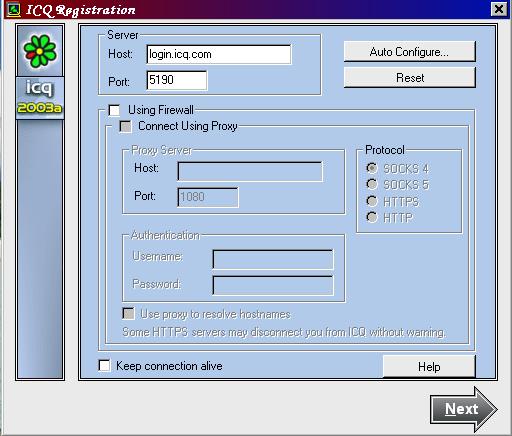Select the HTTPS protocol radio button
Image resolution: width=512 pixels, height=436 pixels.
coord(371,201)
